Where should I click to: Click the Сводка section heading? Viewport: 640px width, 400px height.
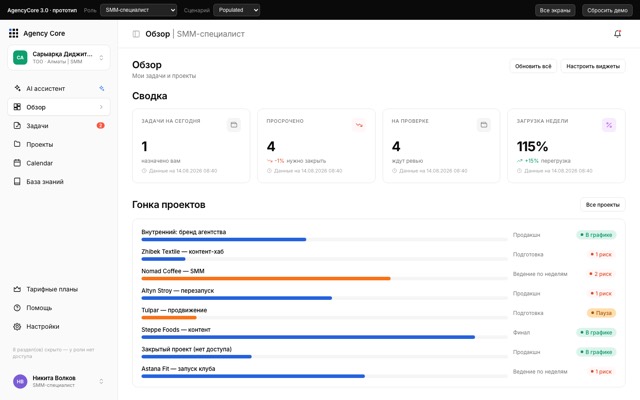149,96
